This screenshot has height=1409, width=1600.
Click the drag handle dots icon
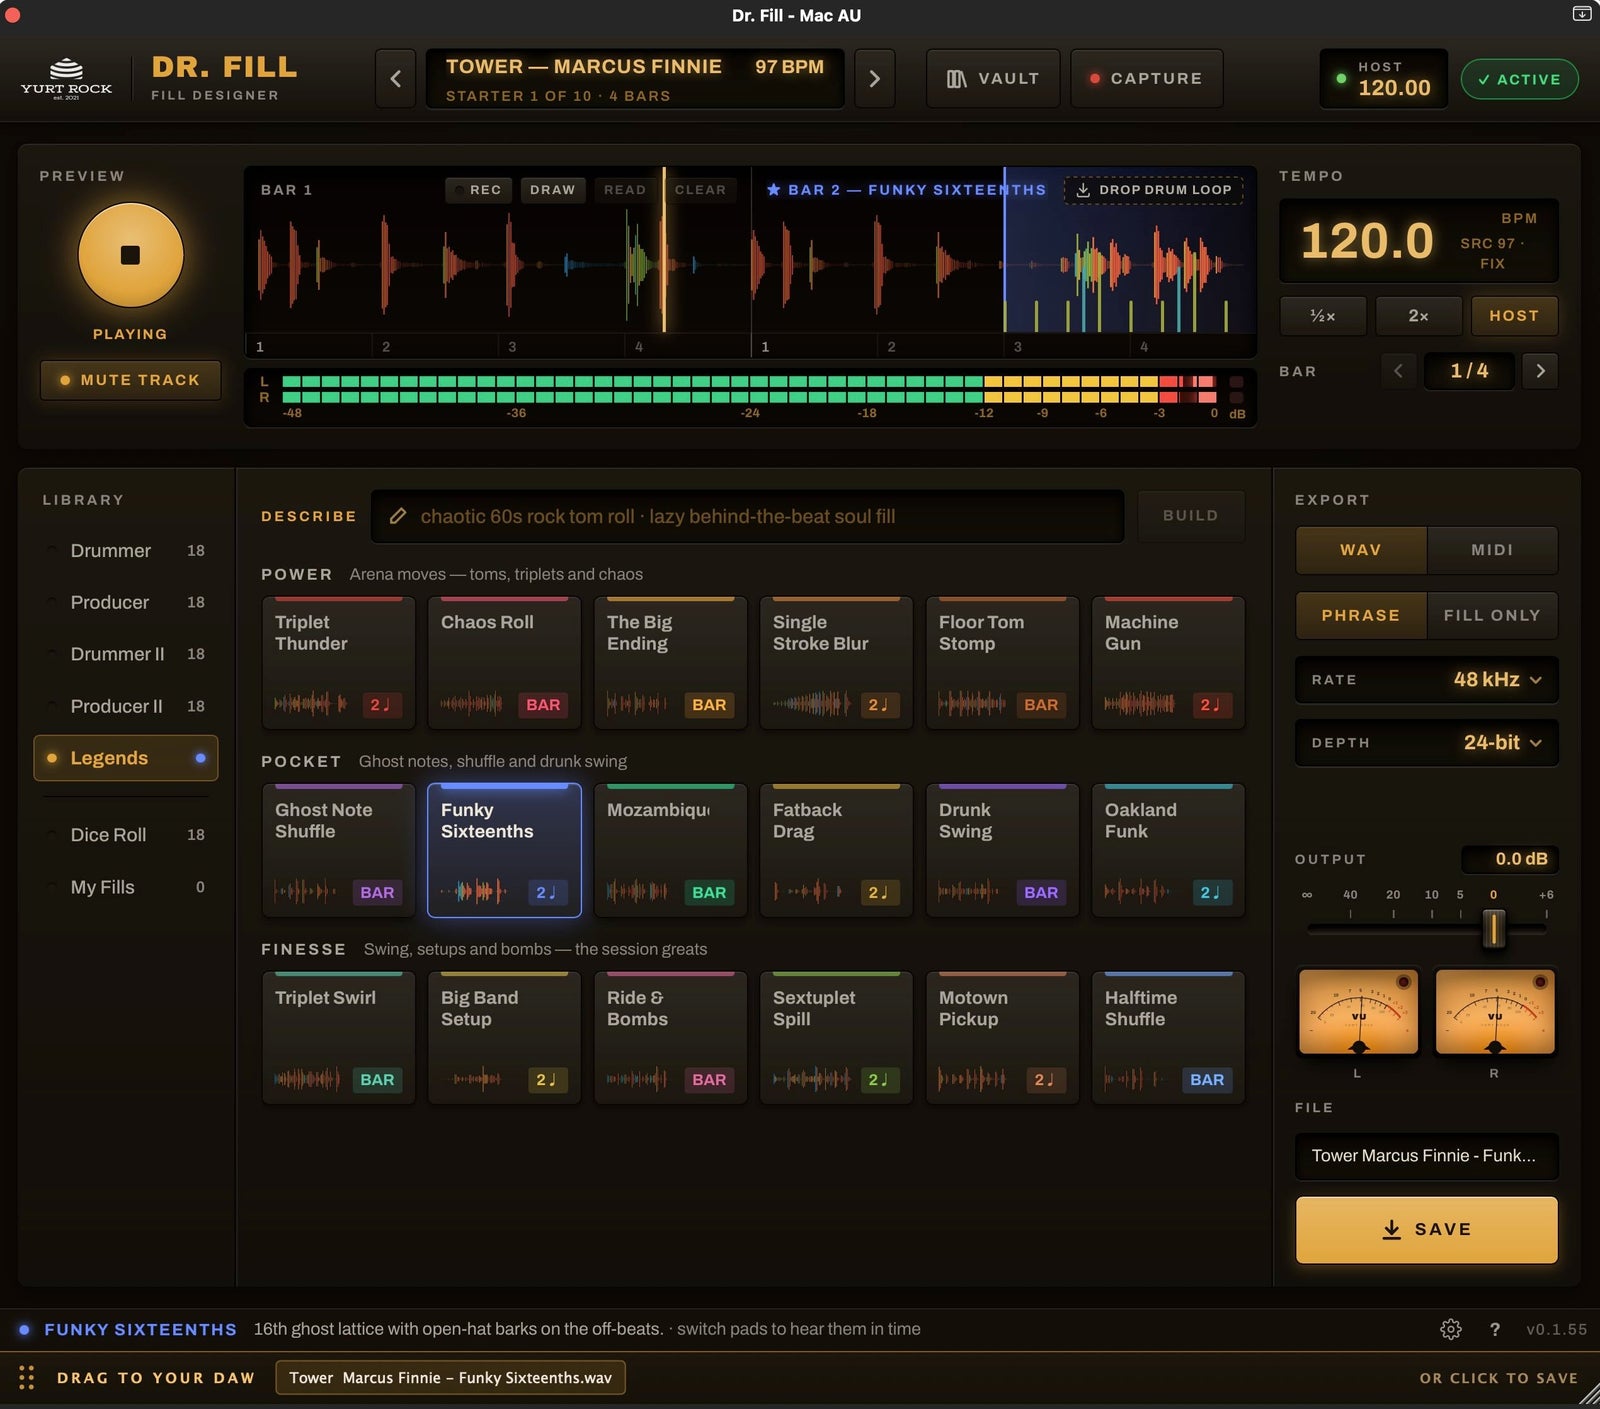(x=27, y=1378)
